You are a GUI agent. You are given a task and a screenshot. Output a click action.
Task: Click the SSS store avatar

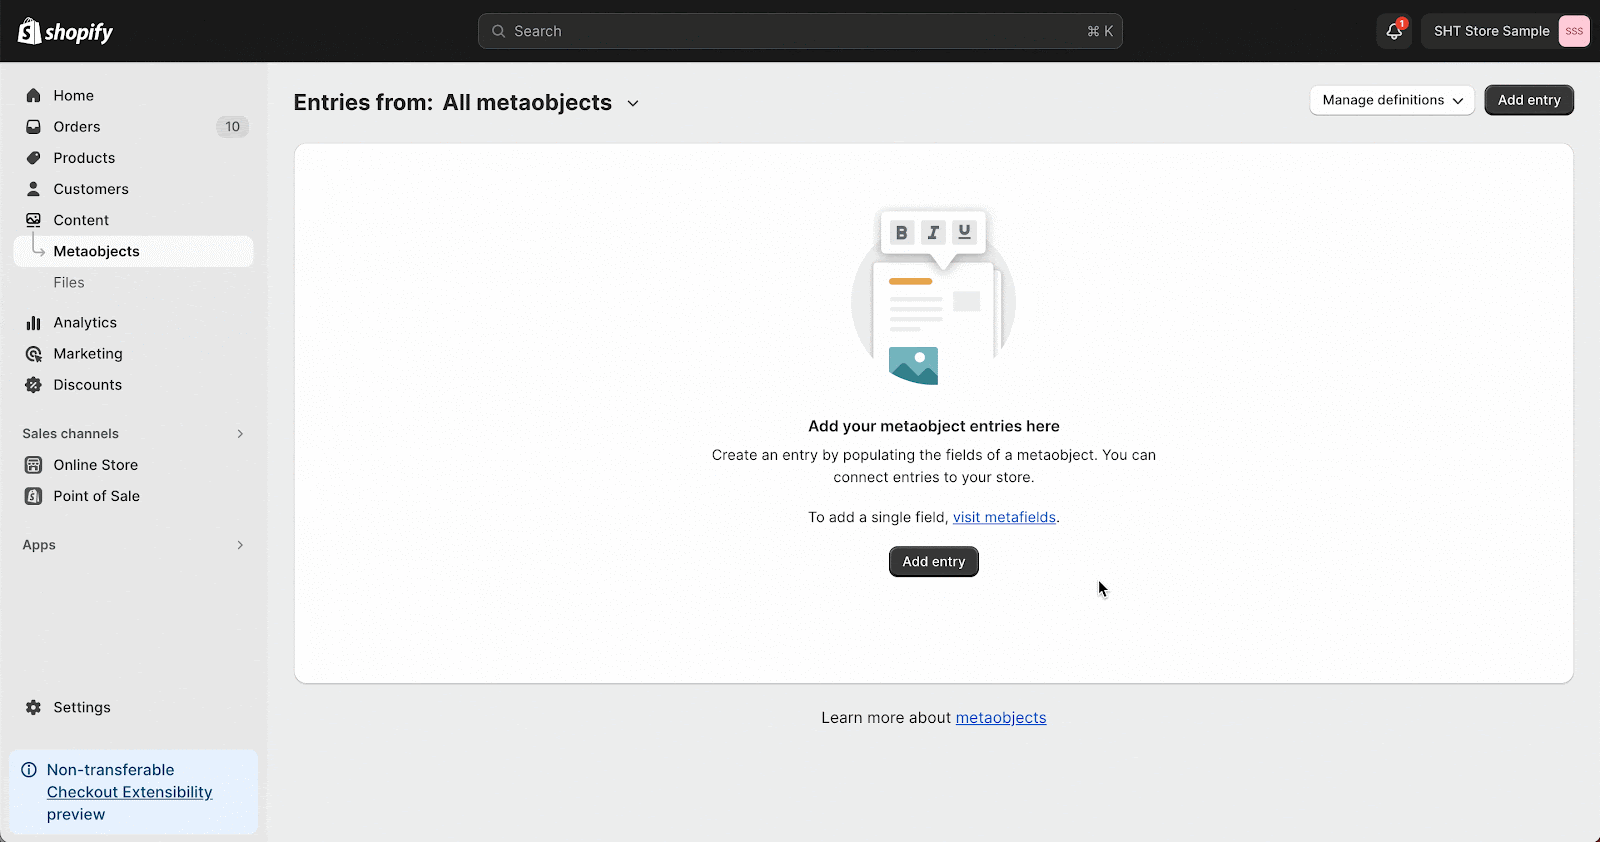[x=1573, y=31]
